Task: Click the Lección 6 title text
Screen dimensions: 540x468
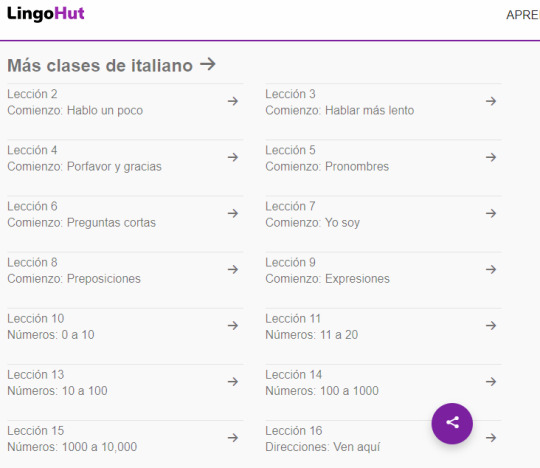Action: (32, 206)
